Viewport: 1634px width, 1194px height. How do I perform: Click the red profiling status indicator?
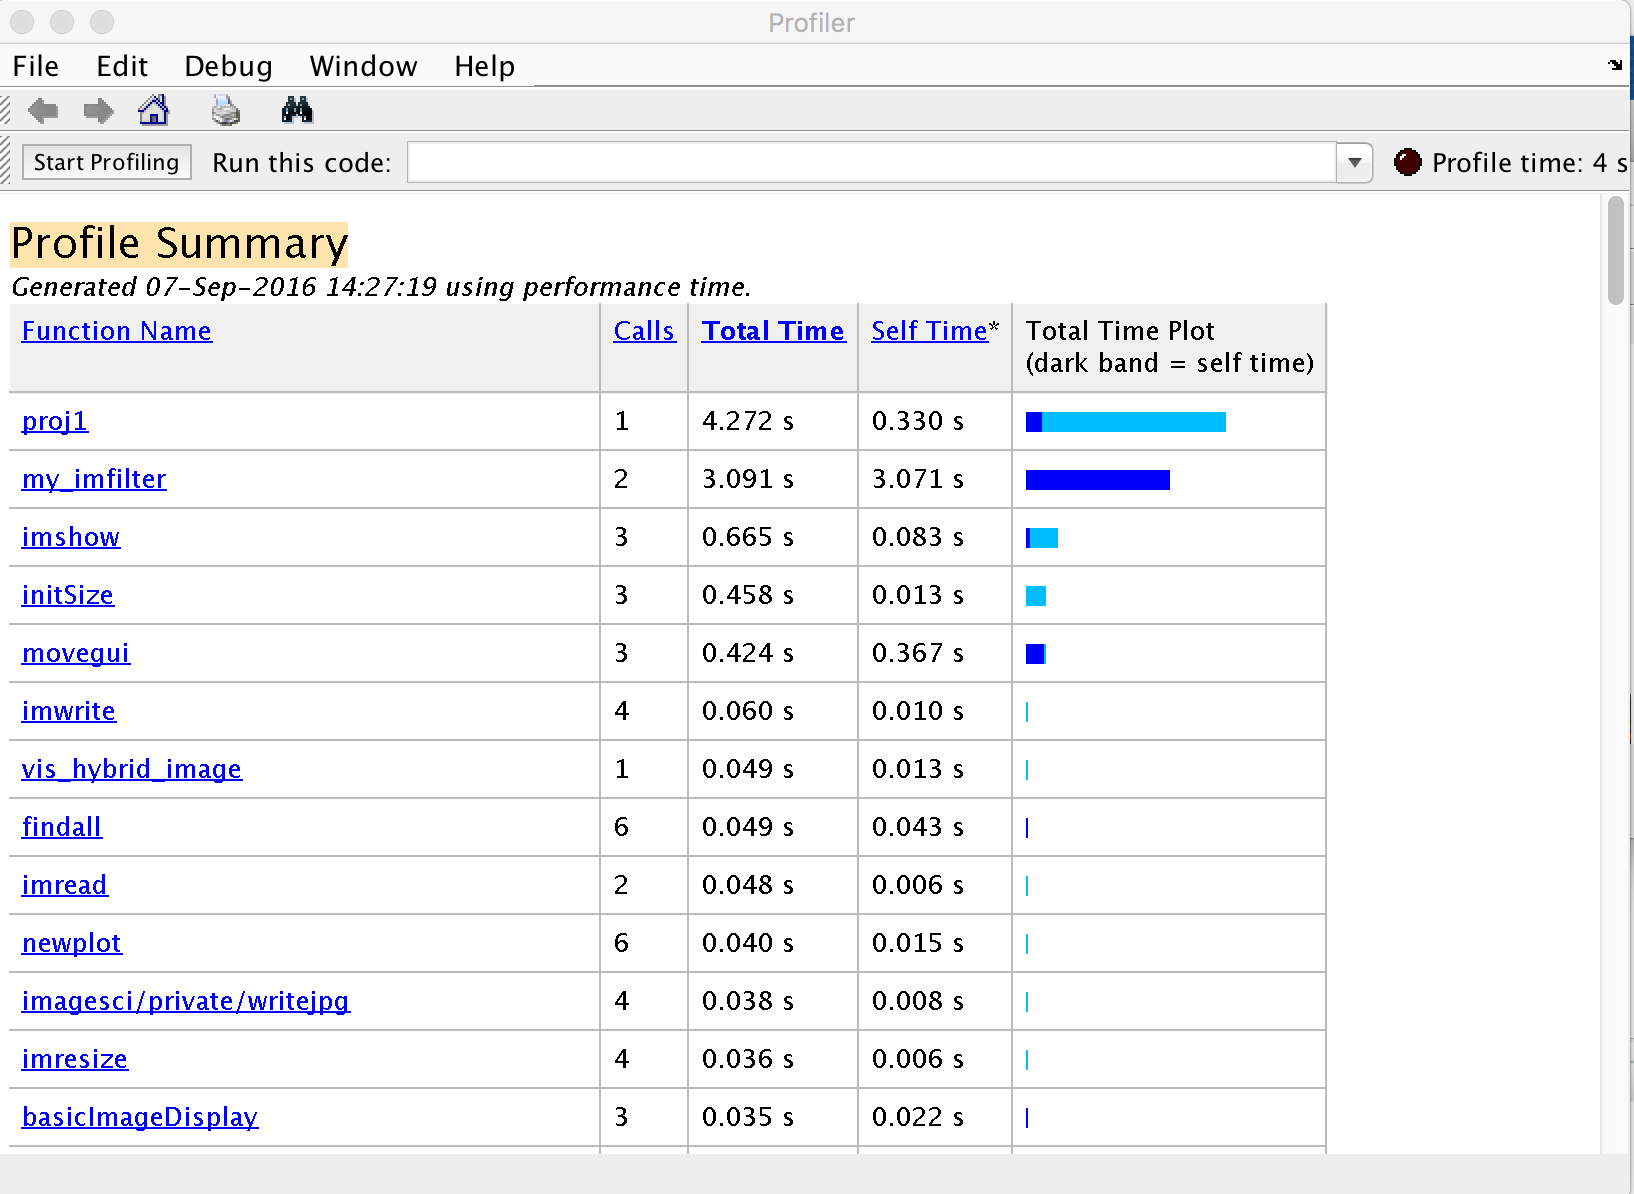click(1407, 162)
